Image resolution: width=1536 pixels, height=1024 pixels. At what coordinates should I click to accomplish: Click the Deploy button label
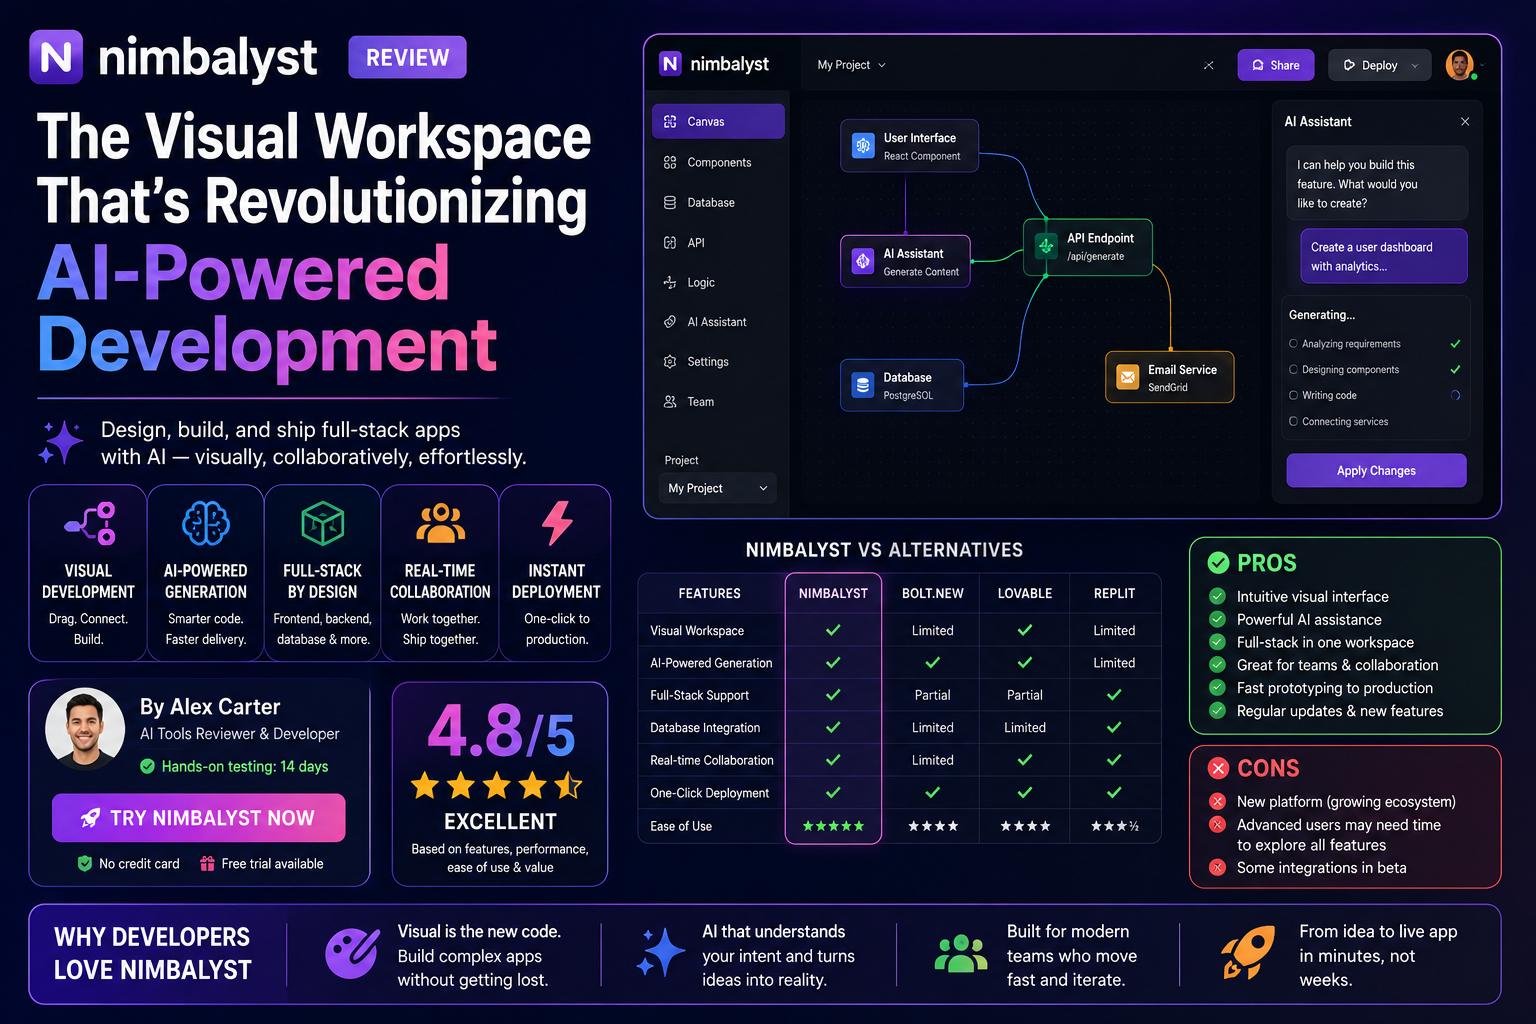click(1379, 66)
